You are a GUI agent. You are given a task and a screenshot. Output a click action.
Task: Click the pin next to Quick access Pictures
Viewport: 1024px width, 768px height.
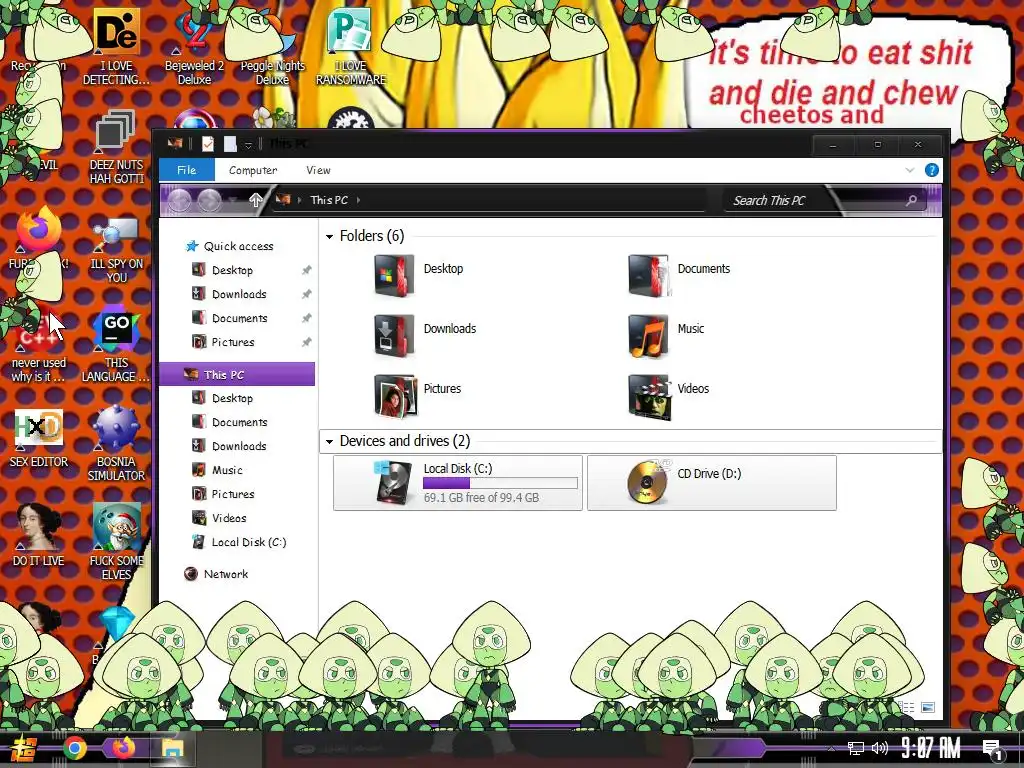click(306, 342)
